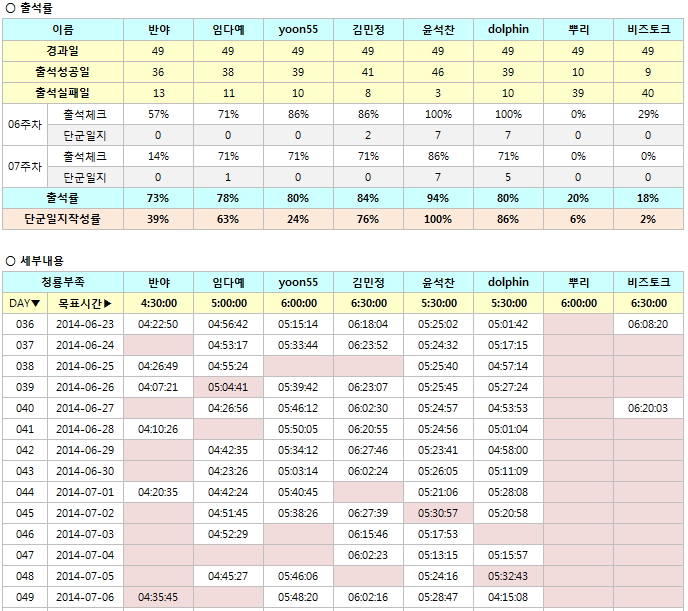Screen dimensions: 688x611
Task: Select the date 2014-06-23
Action: [85, 324]
